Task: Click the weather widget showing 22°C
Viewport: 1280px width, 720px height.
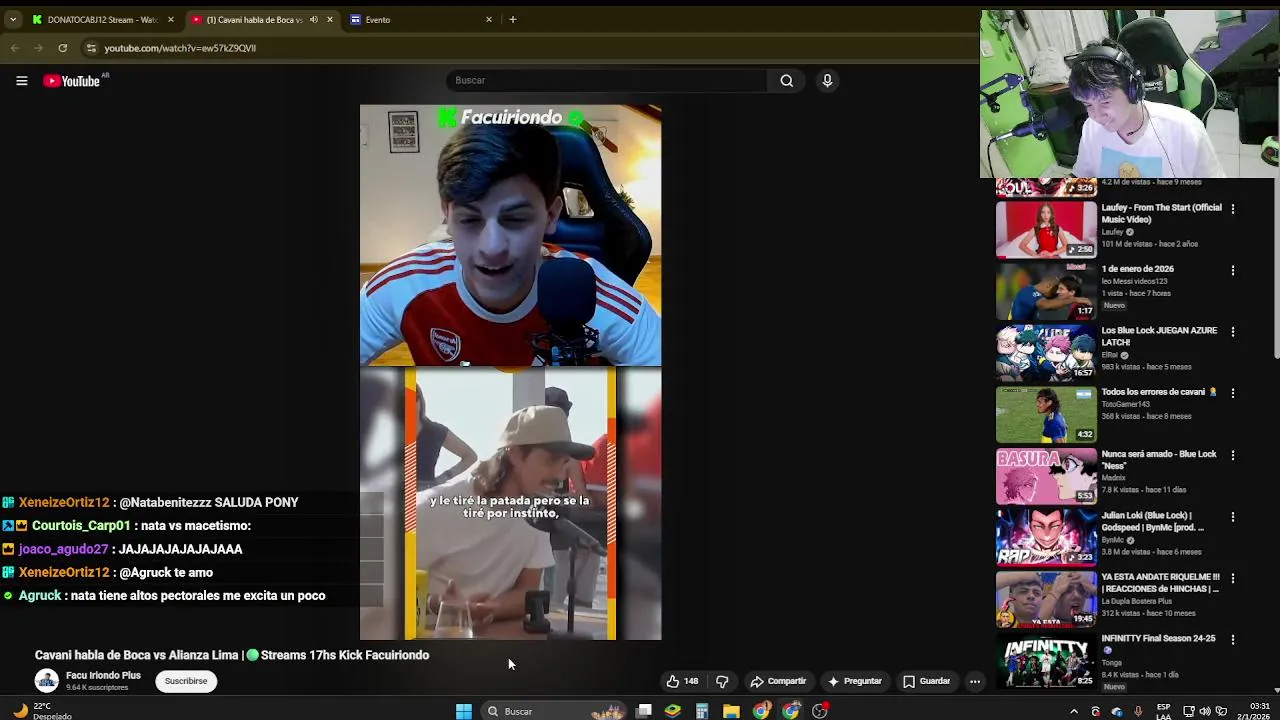Action: point(42,711)
